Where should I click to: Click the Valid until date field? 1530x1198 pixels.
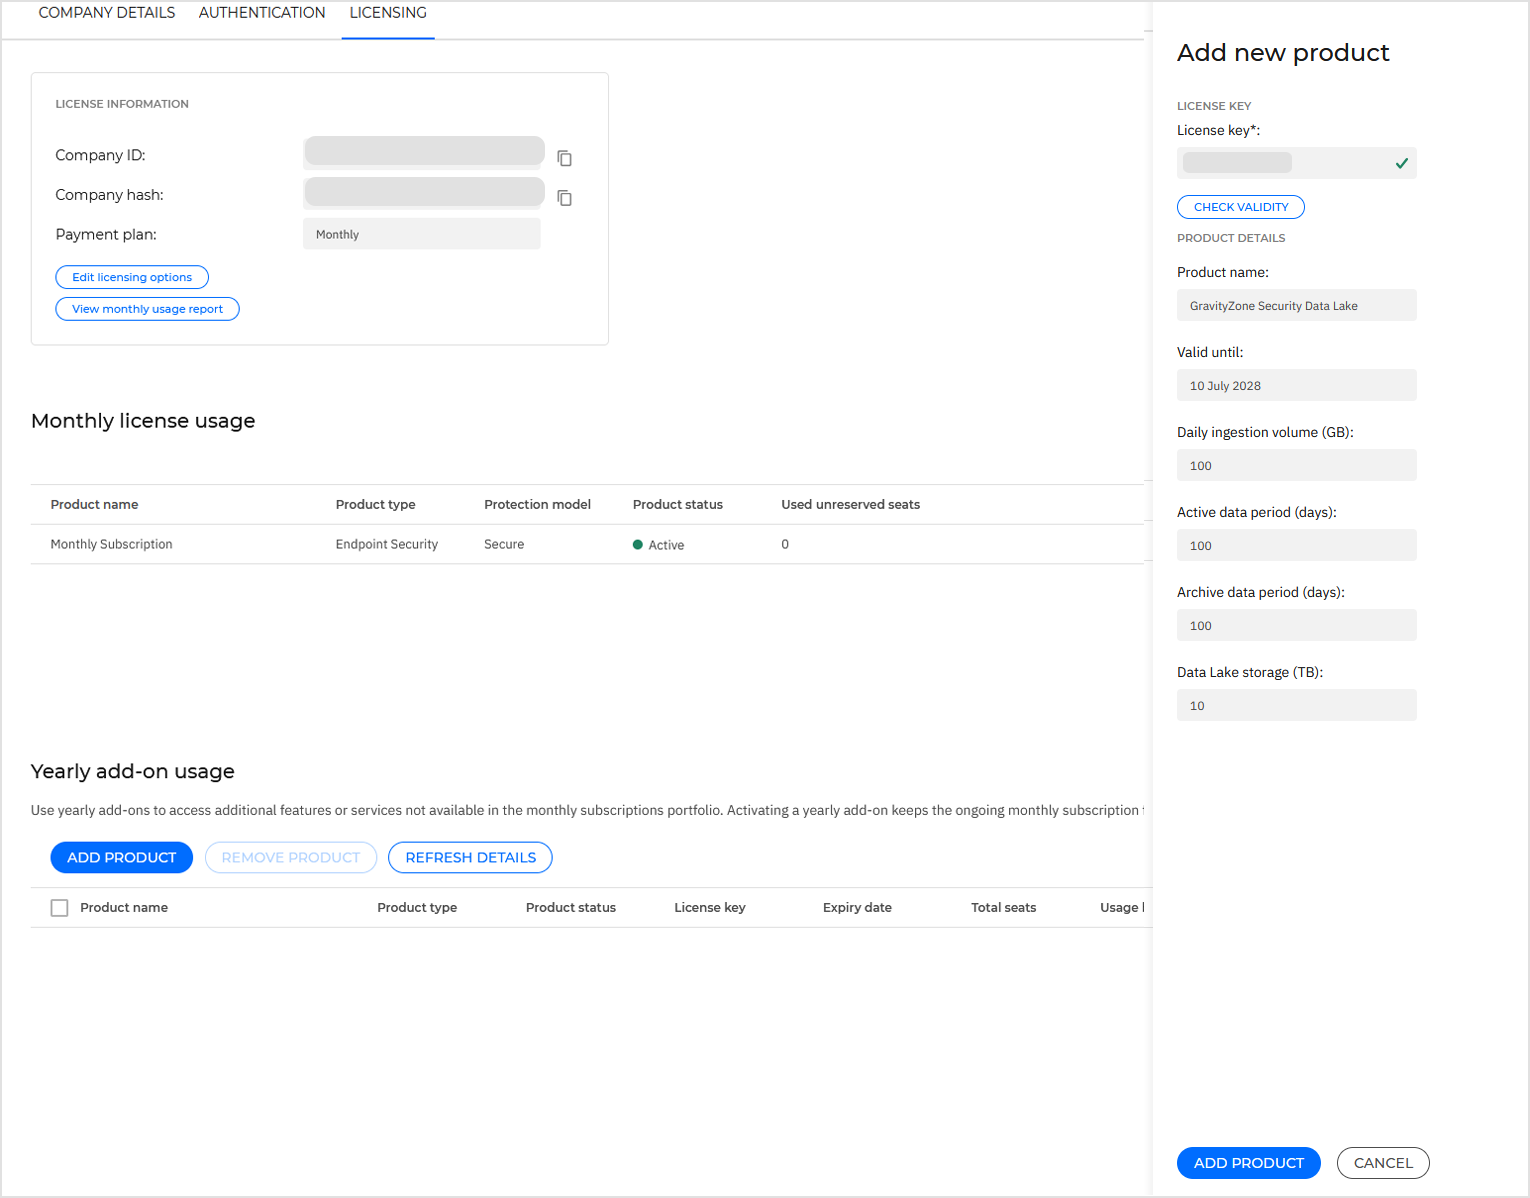pos(1296,385)
